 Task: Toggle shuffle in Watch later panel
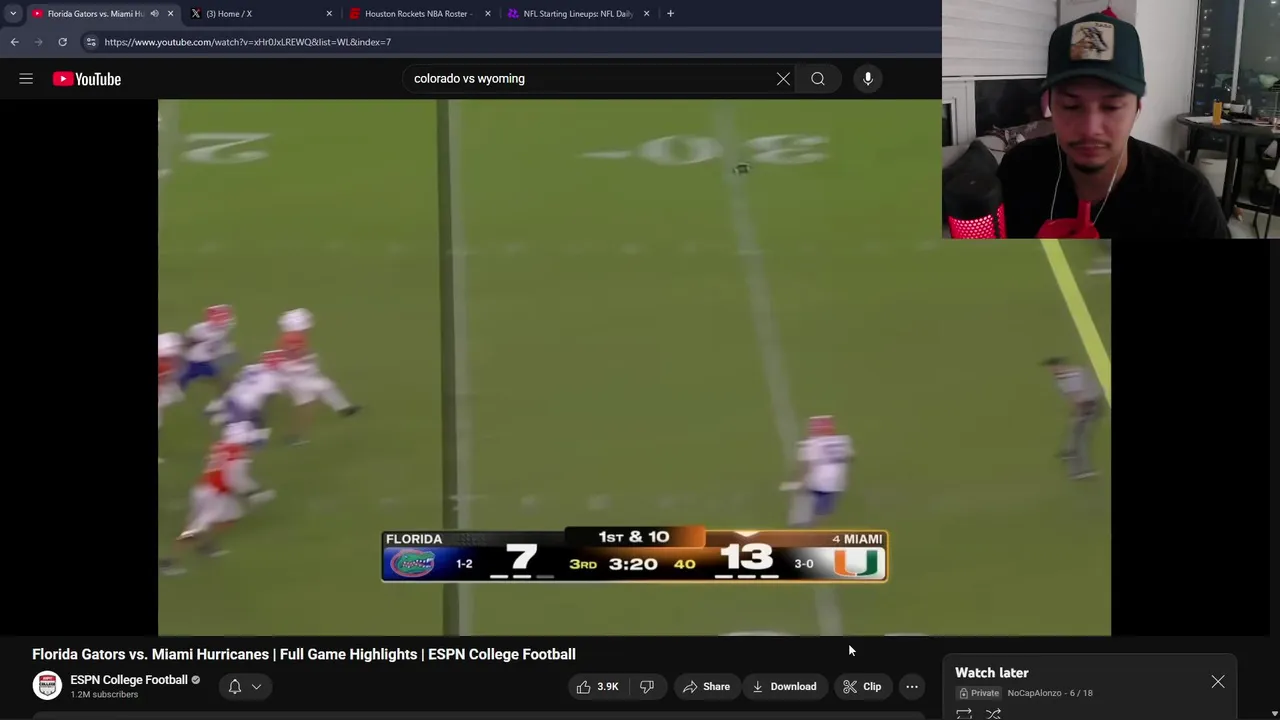pos(994,714)
